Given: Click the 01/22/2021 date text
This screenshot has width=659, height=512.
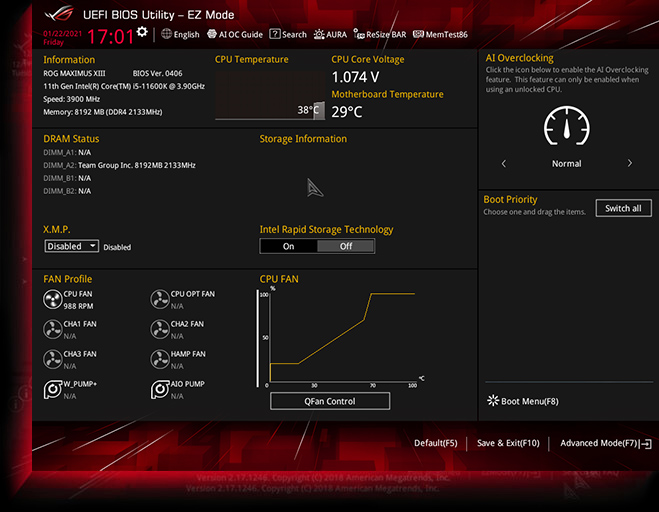Looking at the screenshot, I should point(63,34).
